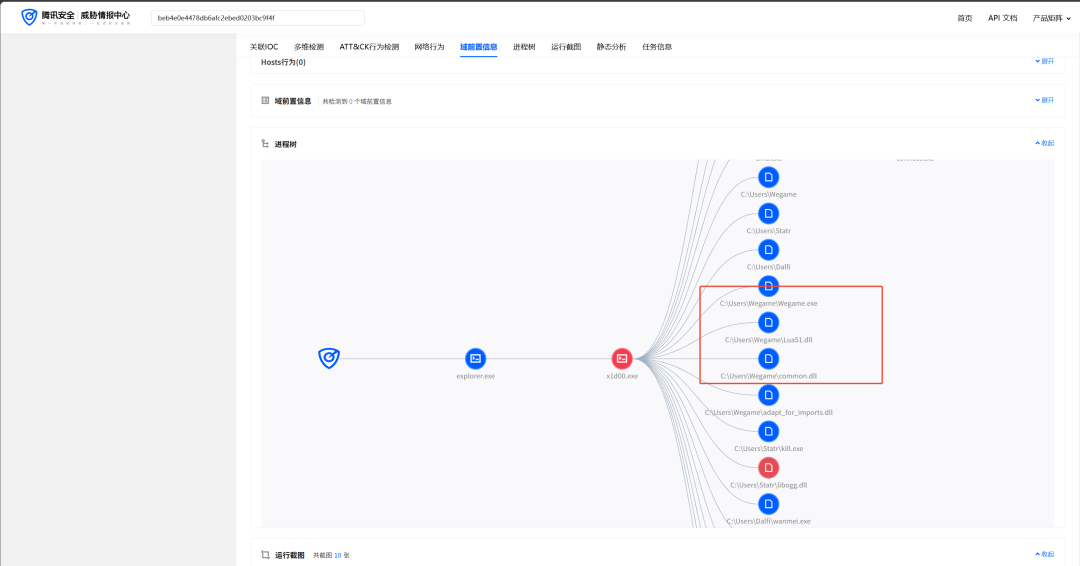Image resolution: width=1080 pixels, height=566 pixels.
Task: Expand the 域前置信息 section
Action: [x=1045, y=101]
